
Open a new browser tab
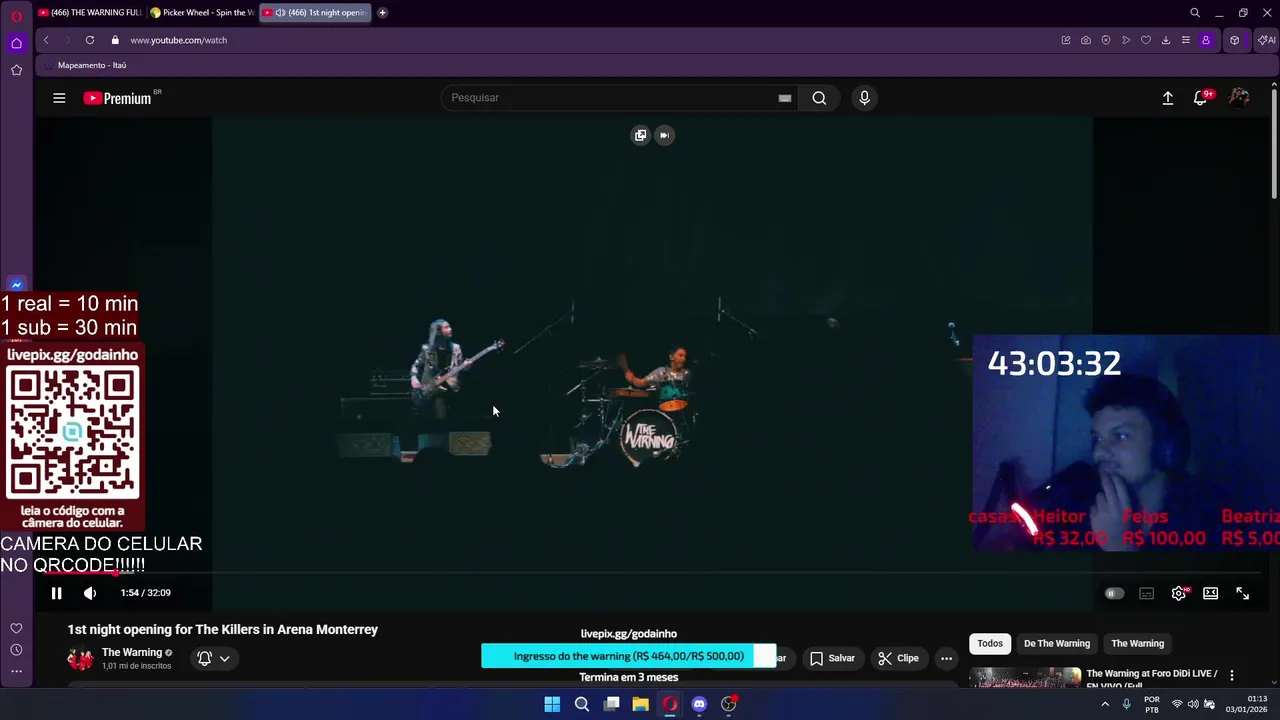[x=382, y=13]
